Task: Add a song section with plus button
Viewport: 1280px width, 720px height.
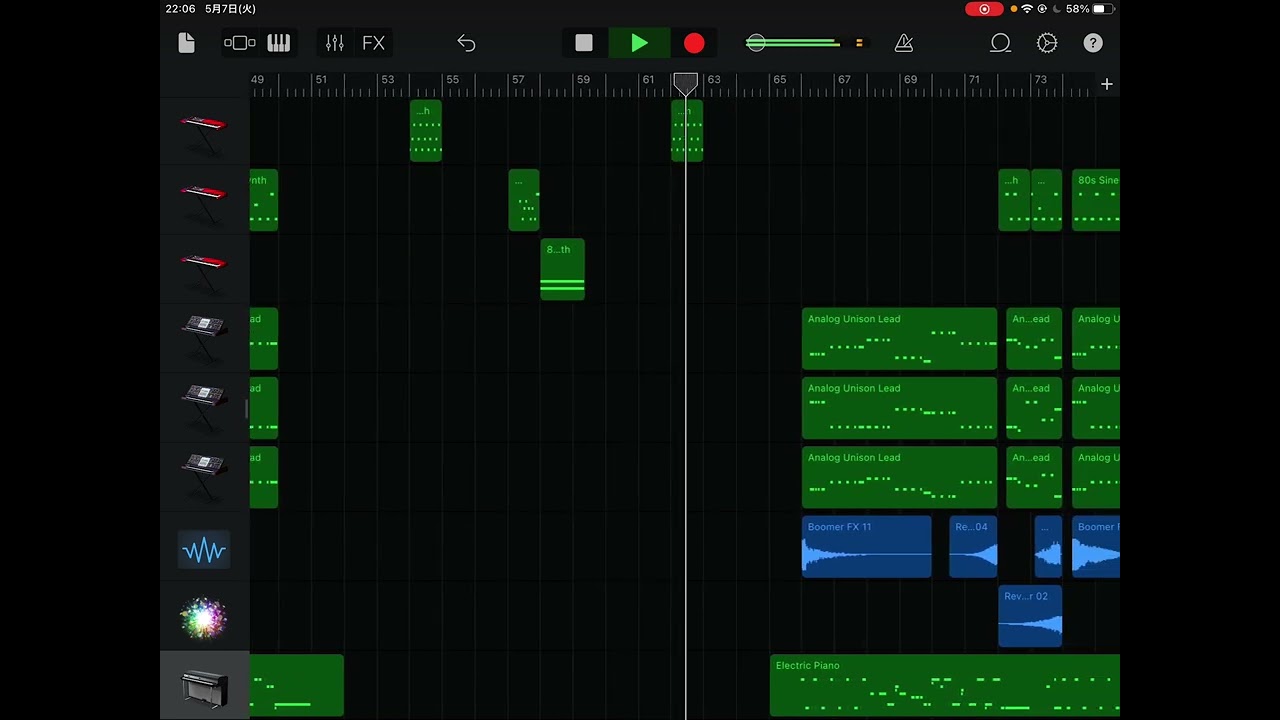Action: coord(1107,84)
